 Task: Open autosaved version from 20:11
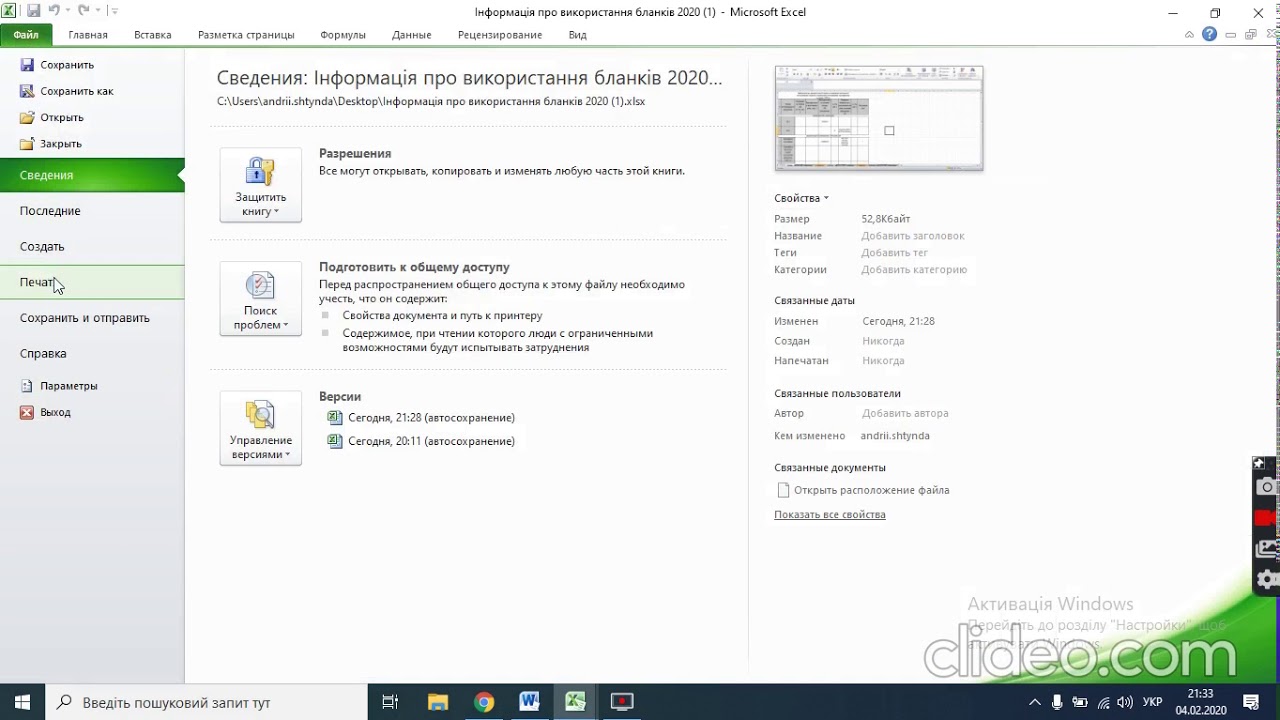[421, 441]
